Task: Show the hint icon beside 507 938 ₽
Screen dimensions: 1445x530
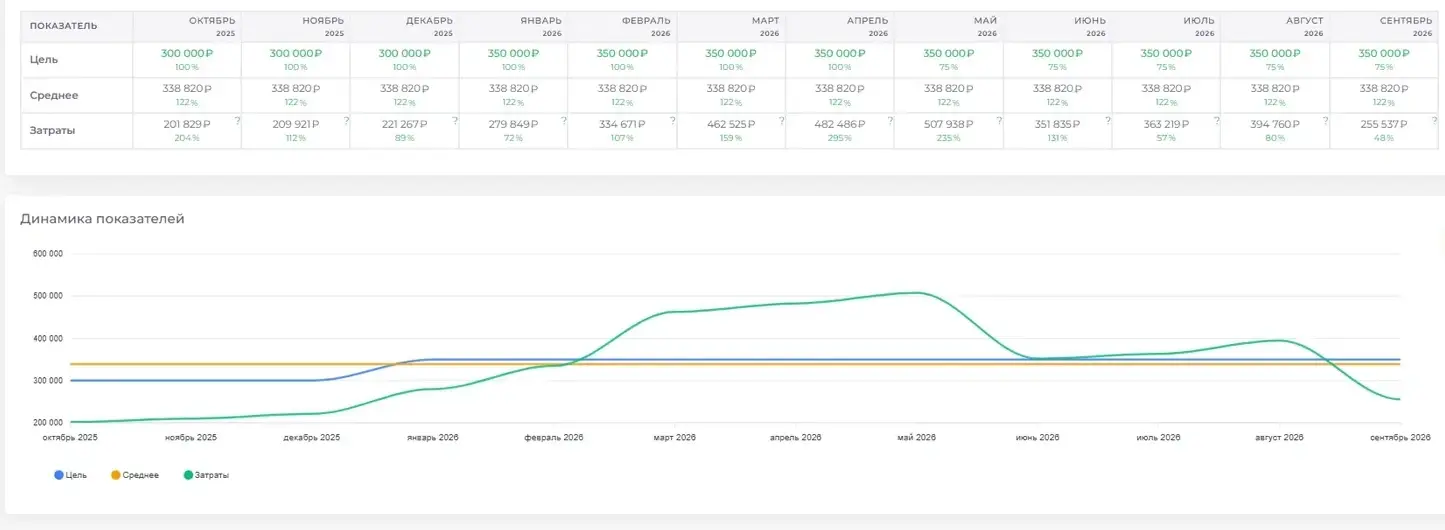Action: tap(999, 120)
